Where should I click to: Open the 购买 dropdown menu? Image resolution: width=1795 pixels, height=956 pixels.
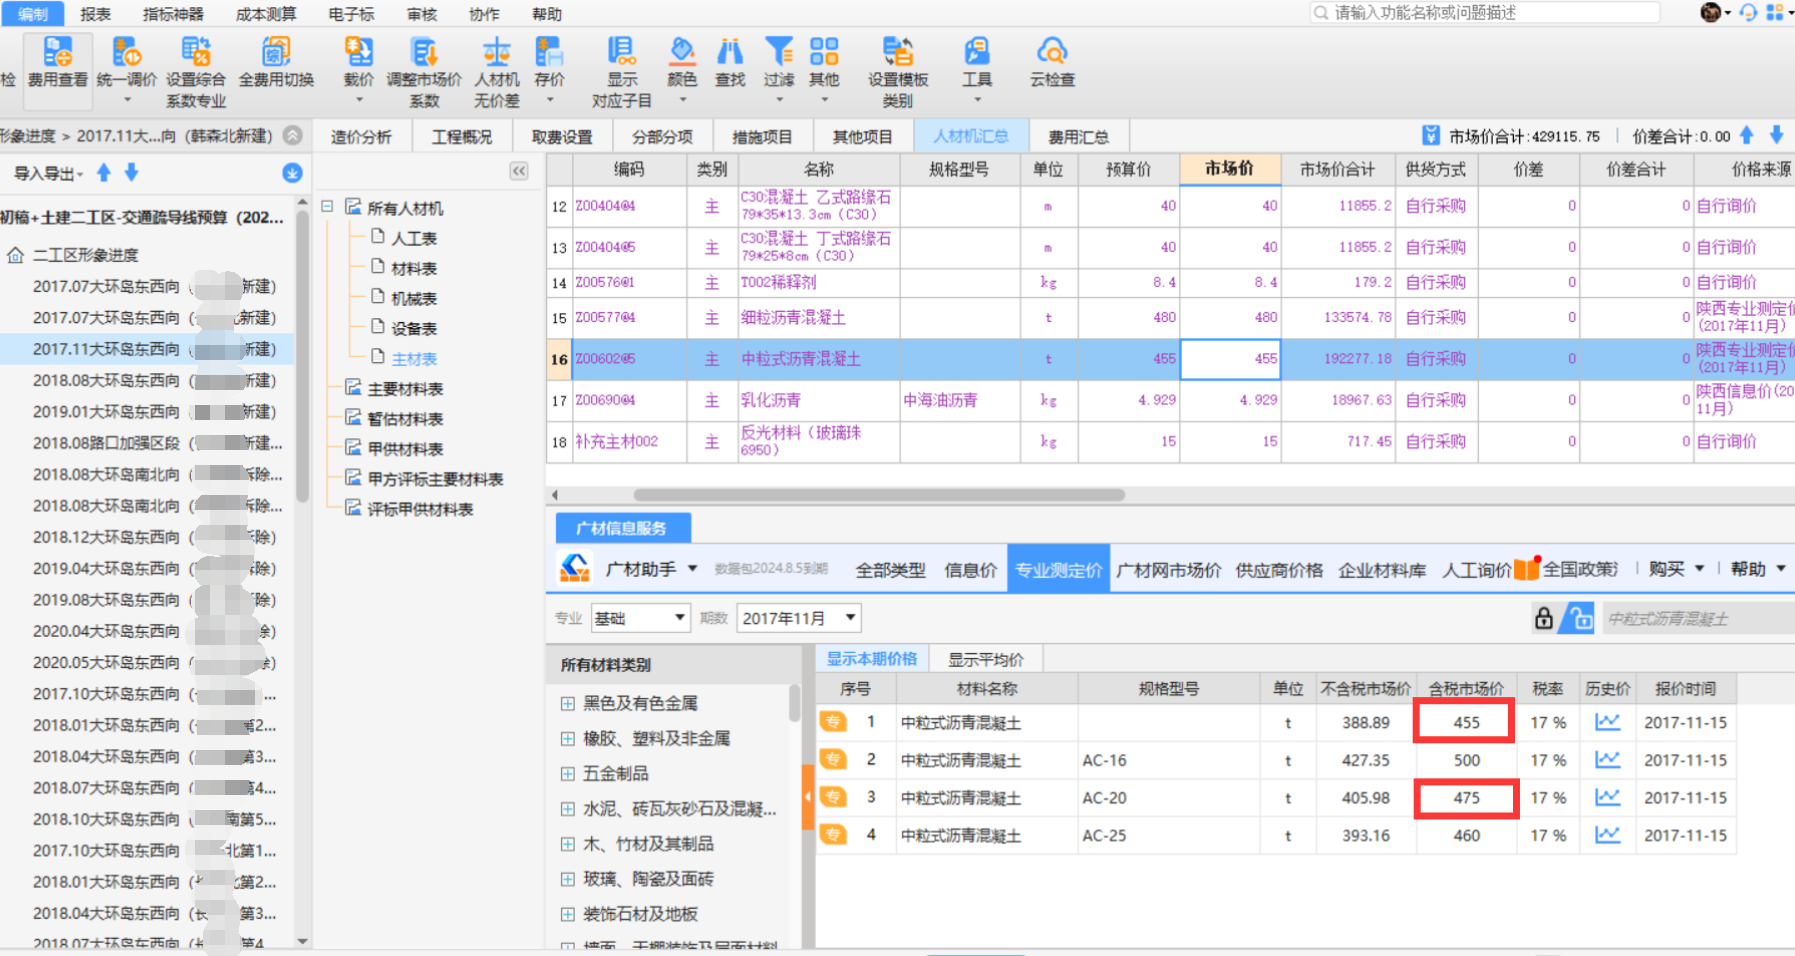tap(1676, 569)
